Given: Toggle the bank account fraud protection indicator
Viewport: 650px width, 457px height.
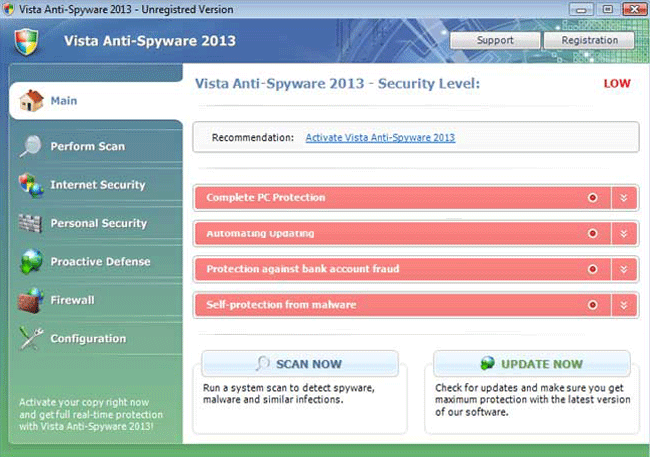Looking at the screenshot, I should click(592, 269).
